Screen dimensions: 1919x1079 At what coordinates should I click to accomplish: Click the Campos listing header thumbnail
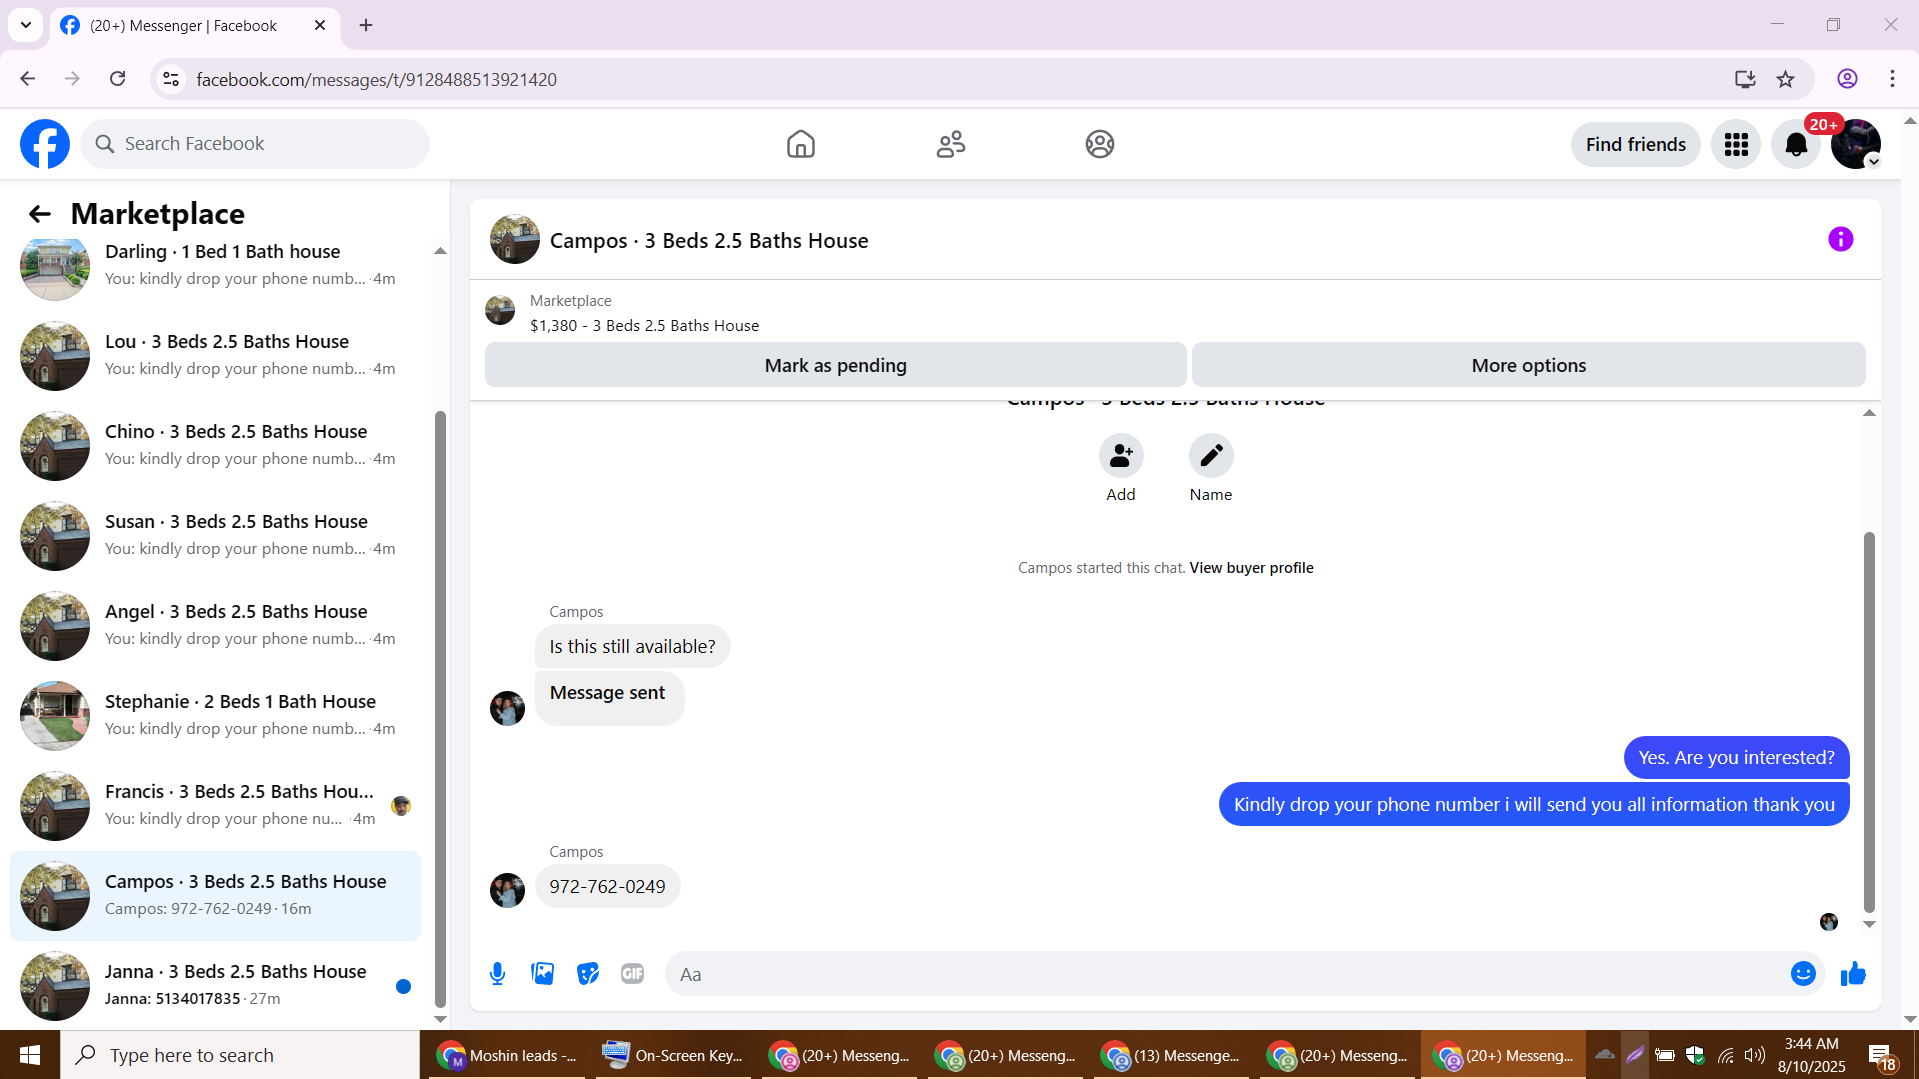tap(515, 240)
